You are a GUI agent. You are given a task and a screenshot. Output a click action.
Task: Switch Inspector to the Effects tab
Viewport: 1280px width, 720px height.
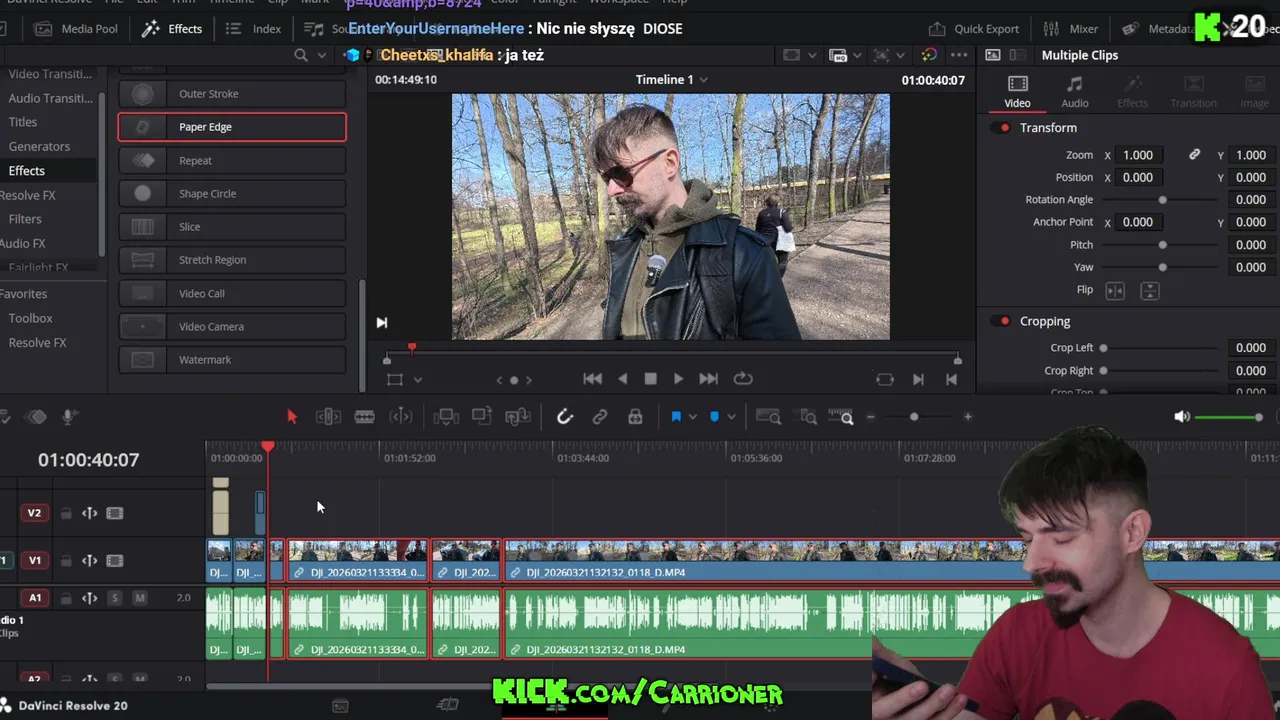(x=1132, y=91)
